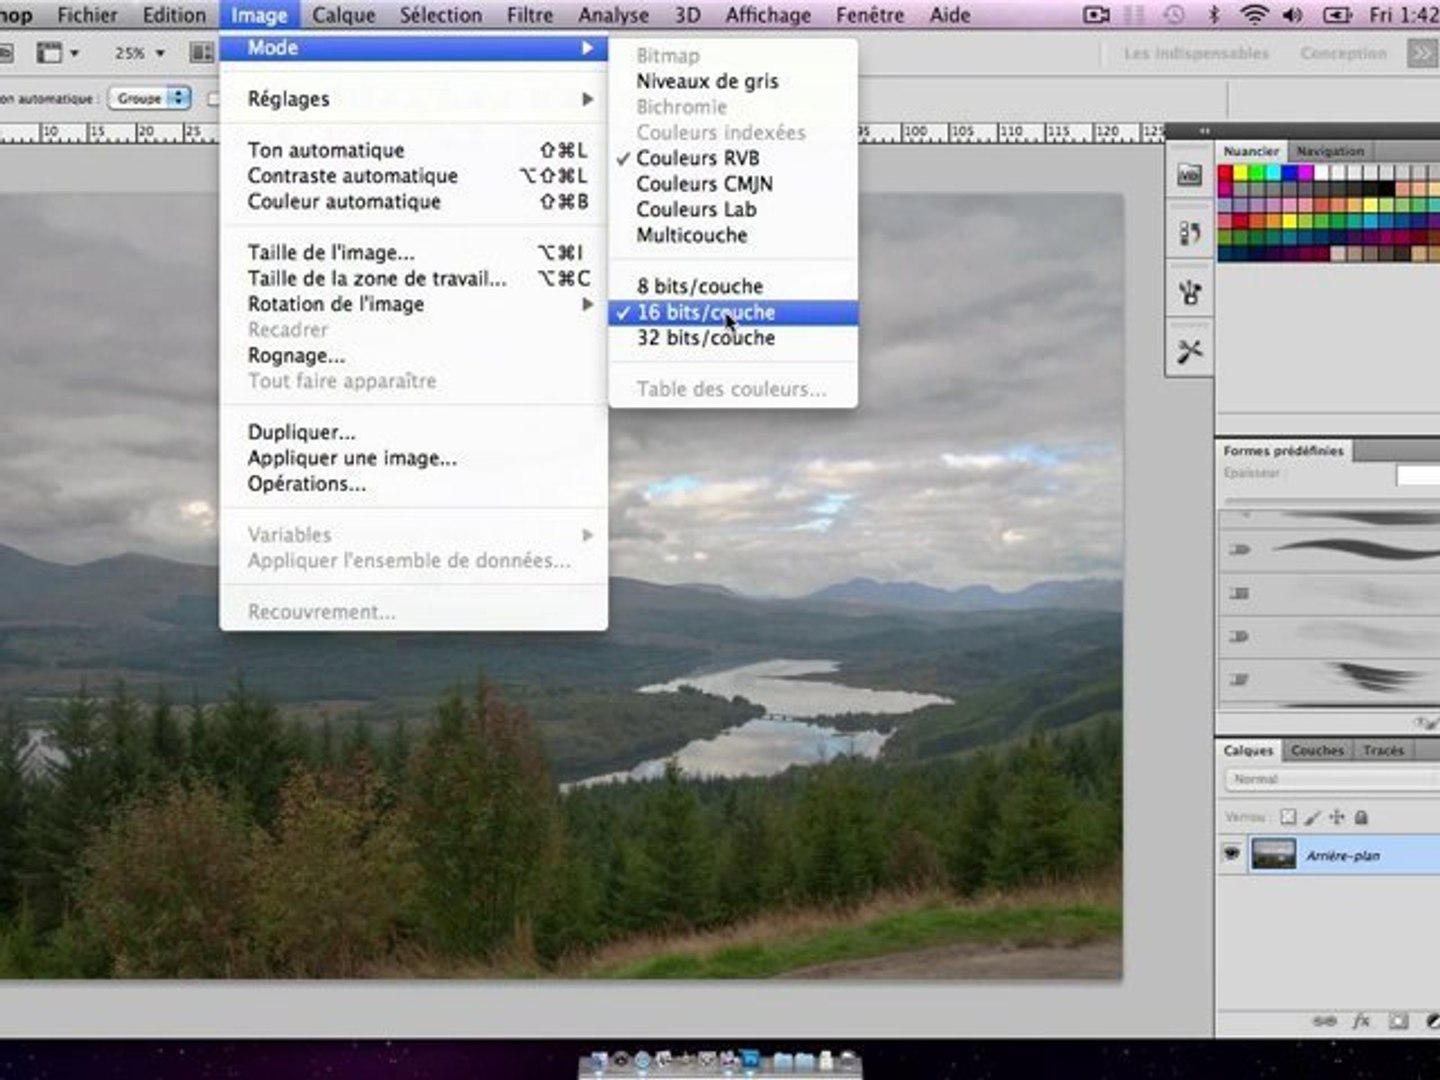Select 8 bits/couche
The height and width of the screenshot is (1080, 1440).
pos(733,287)
